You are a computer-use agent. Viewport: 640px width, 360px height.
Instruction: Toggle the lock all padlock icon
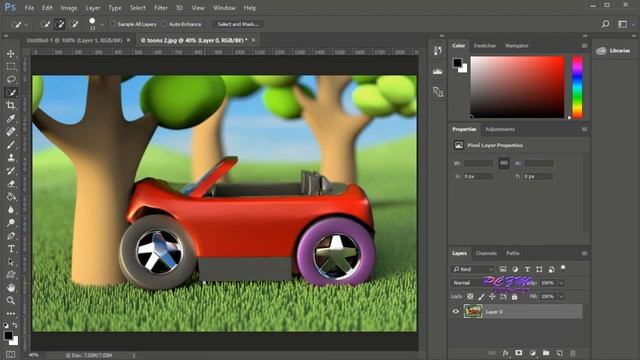[514, 297]
